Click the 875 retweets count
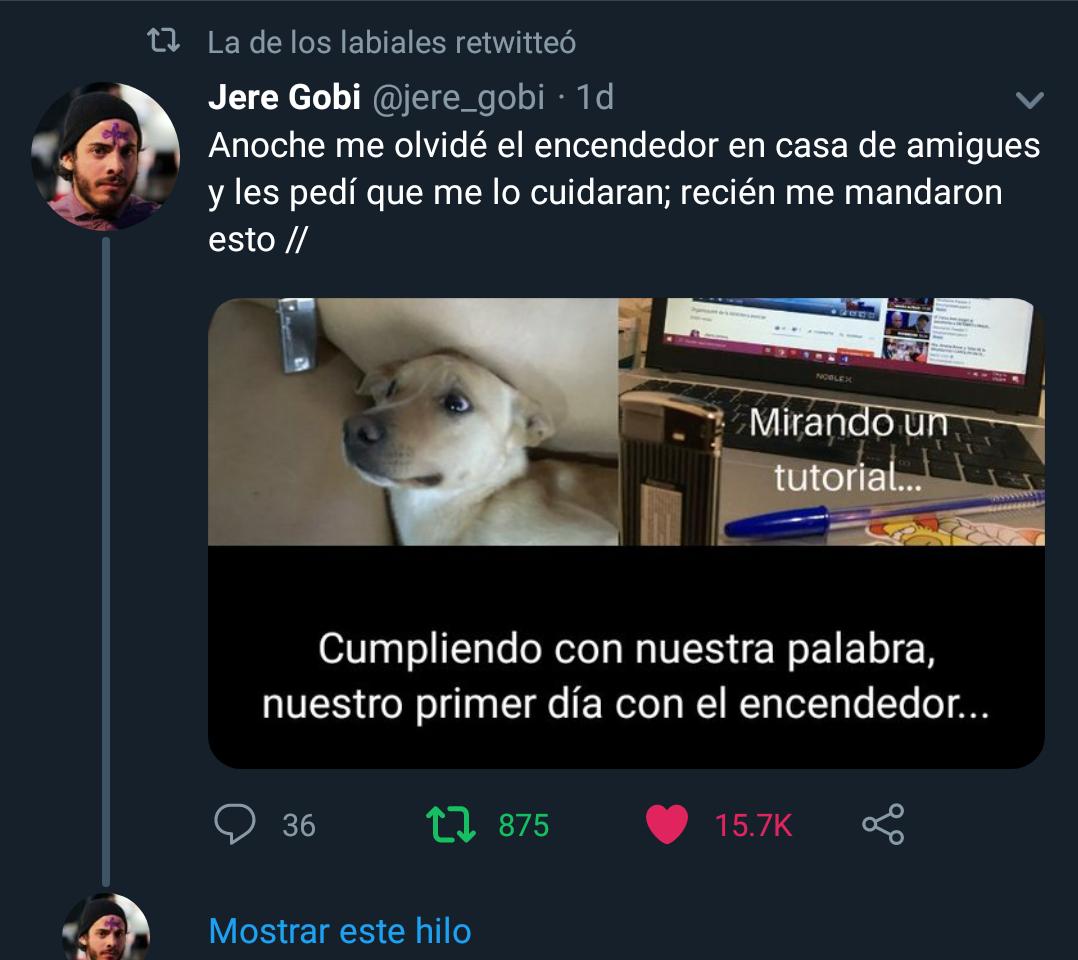This screenshot has height=960, width=1078. coord(524,825)
